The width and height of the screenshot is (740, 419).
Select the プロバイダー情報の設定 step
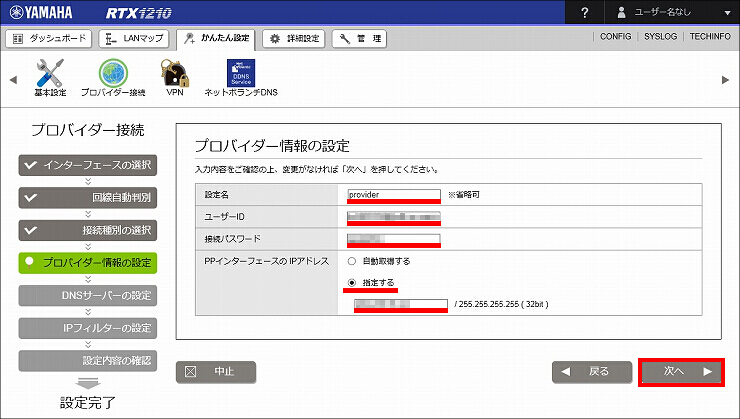pos(88,263)
